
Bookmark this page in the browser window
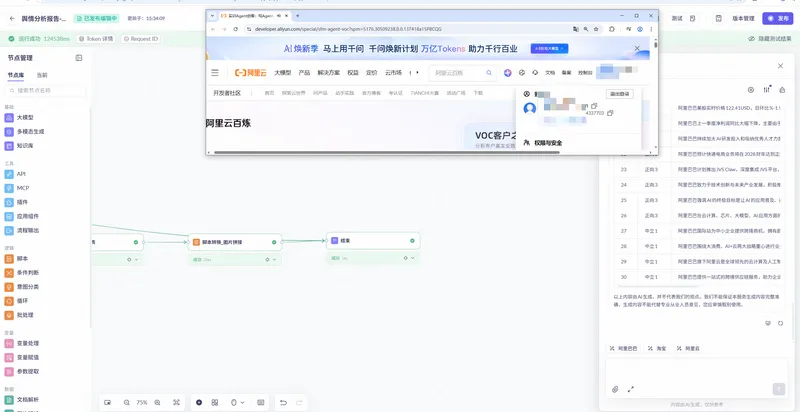[596, 29]
